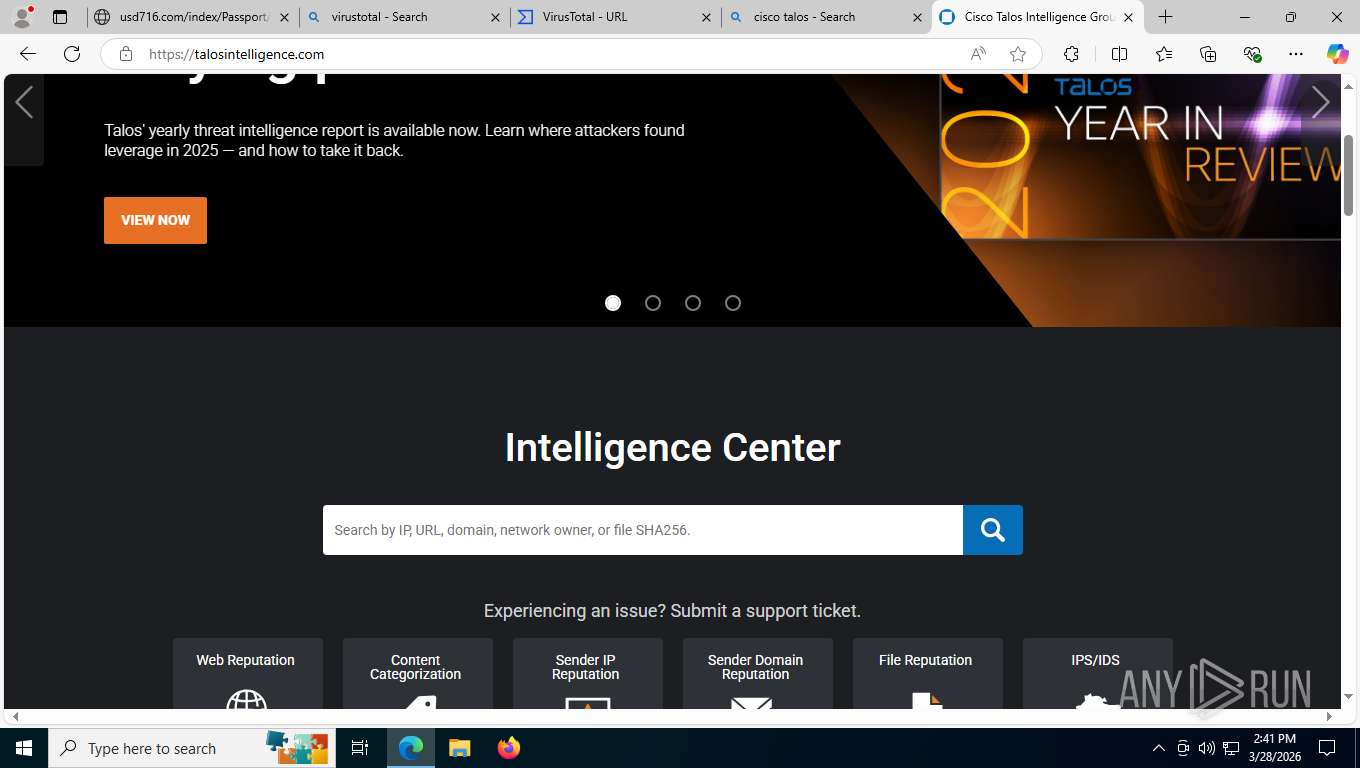This screenshot has width=1360, height=768.
Task: Select the first carousel dot
Action: tap(613, 303)
